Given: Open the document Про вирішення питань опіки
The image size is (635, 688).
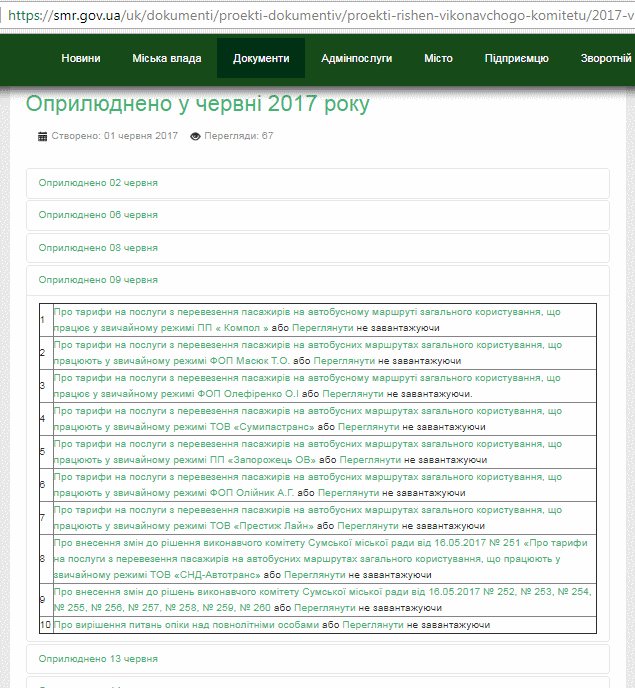Looking at the screenshot, I should point(187,625).
